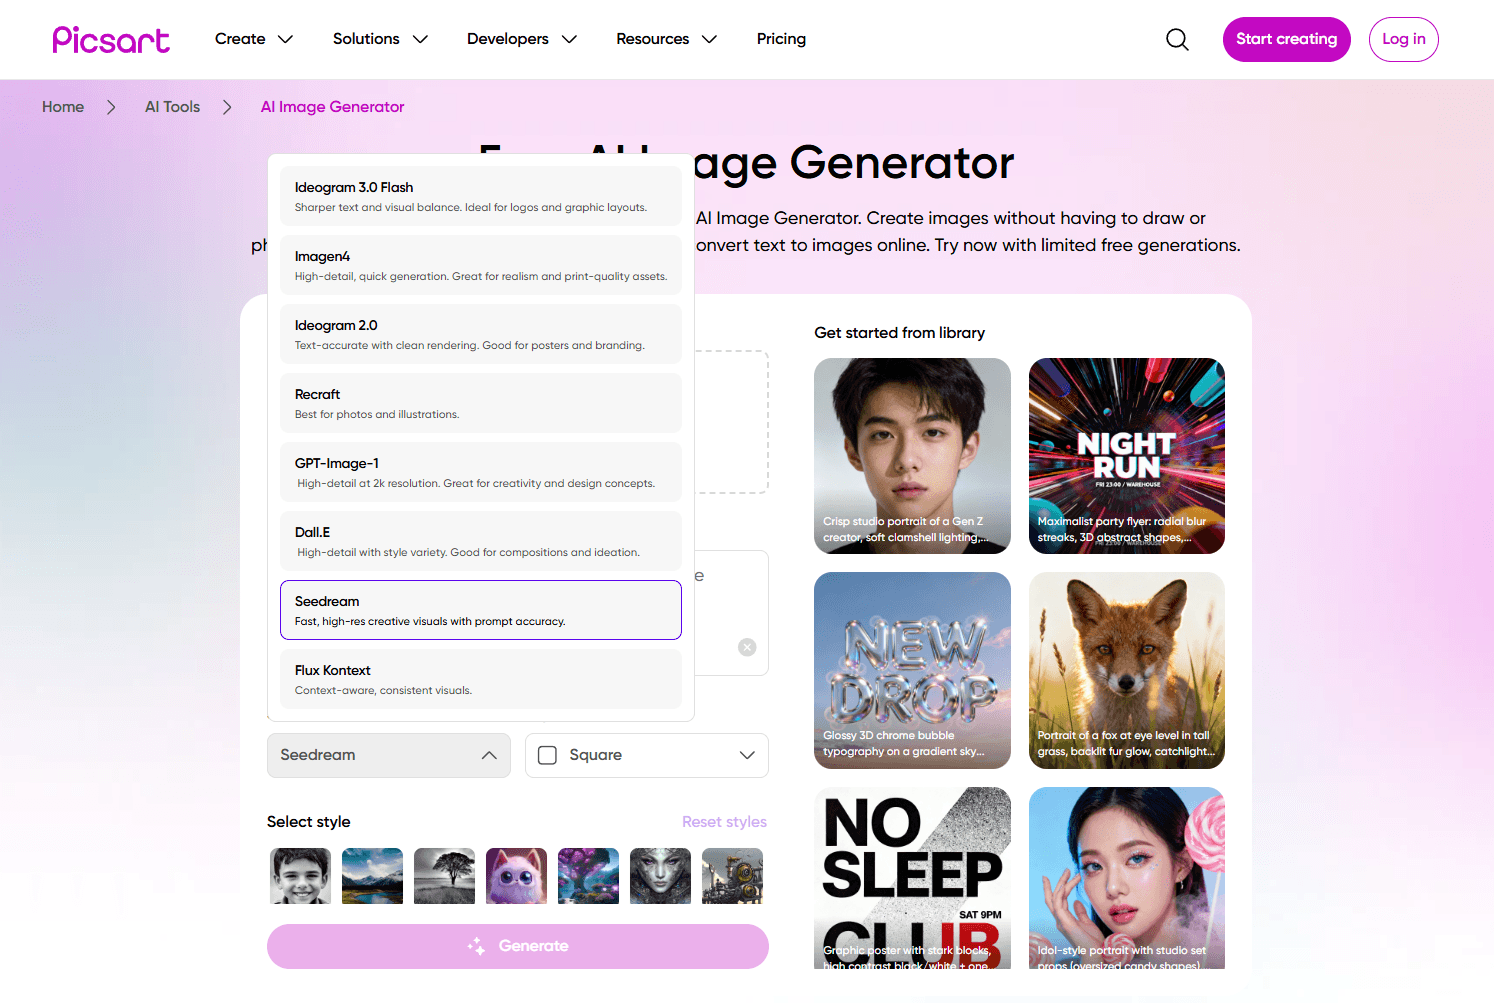Screen dimensions: 1494x1003
Task: Select the smiling boy portrait style
Action: (x=301, y=876)
